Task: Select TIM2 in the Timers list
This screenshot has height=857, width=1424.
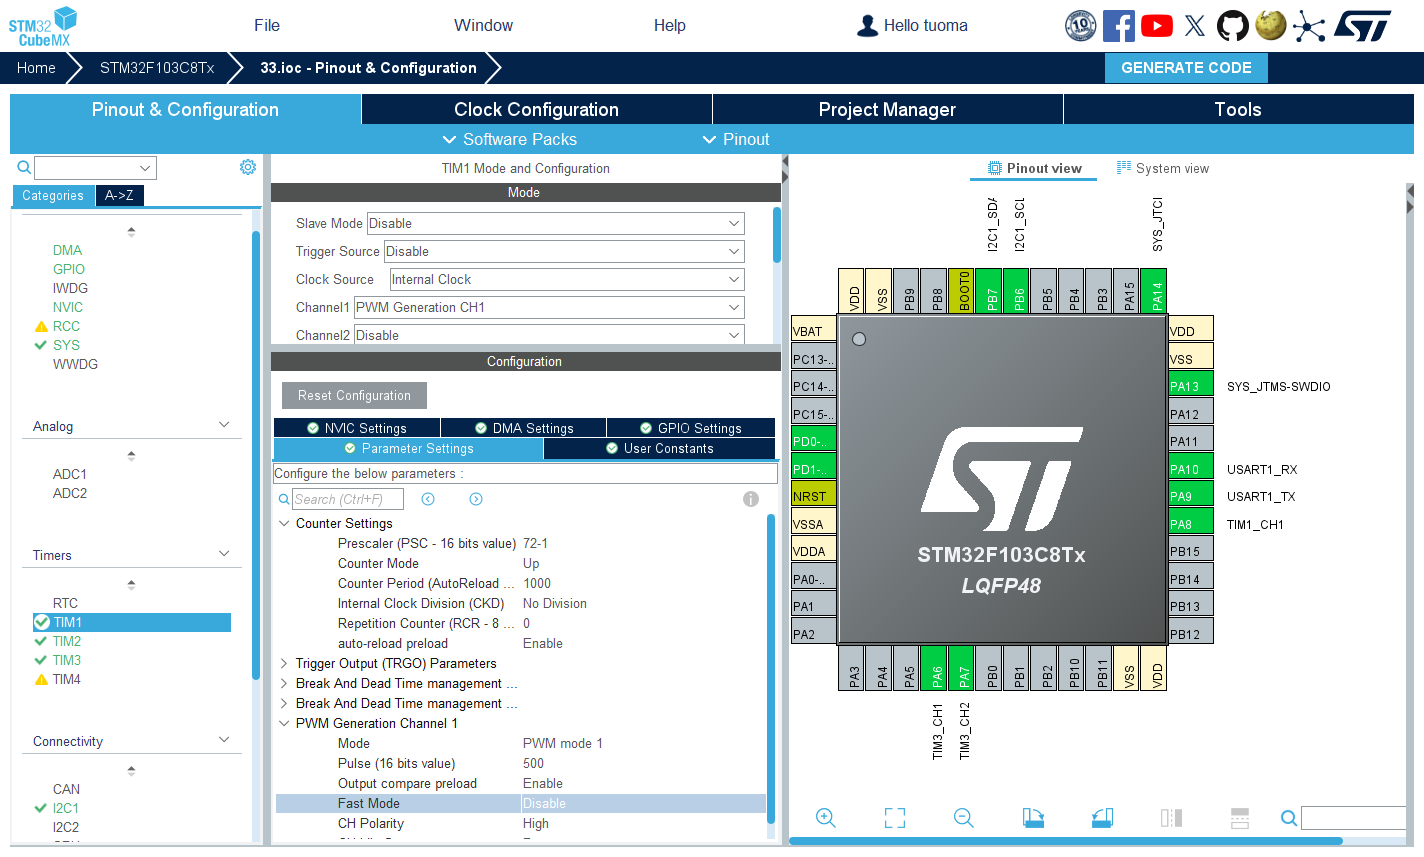Action: [x=67, y=641]
